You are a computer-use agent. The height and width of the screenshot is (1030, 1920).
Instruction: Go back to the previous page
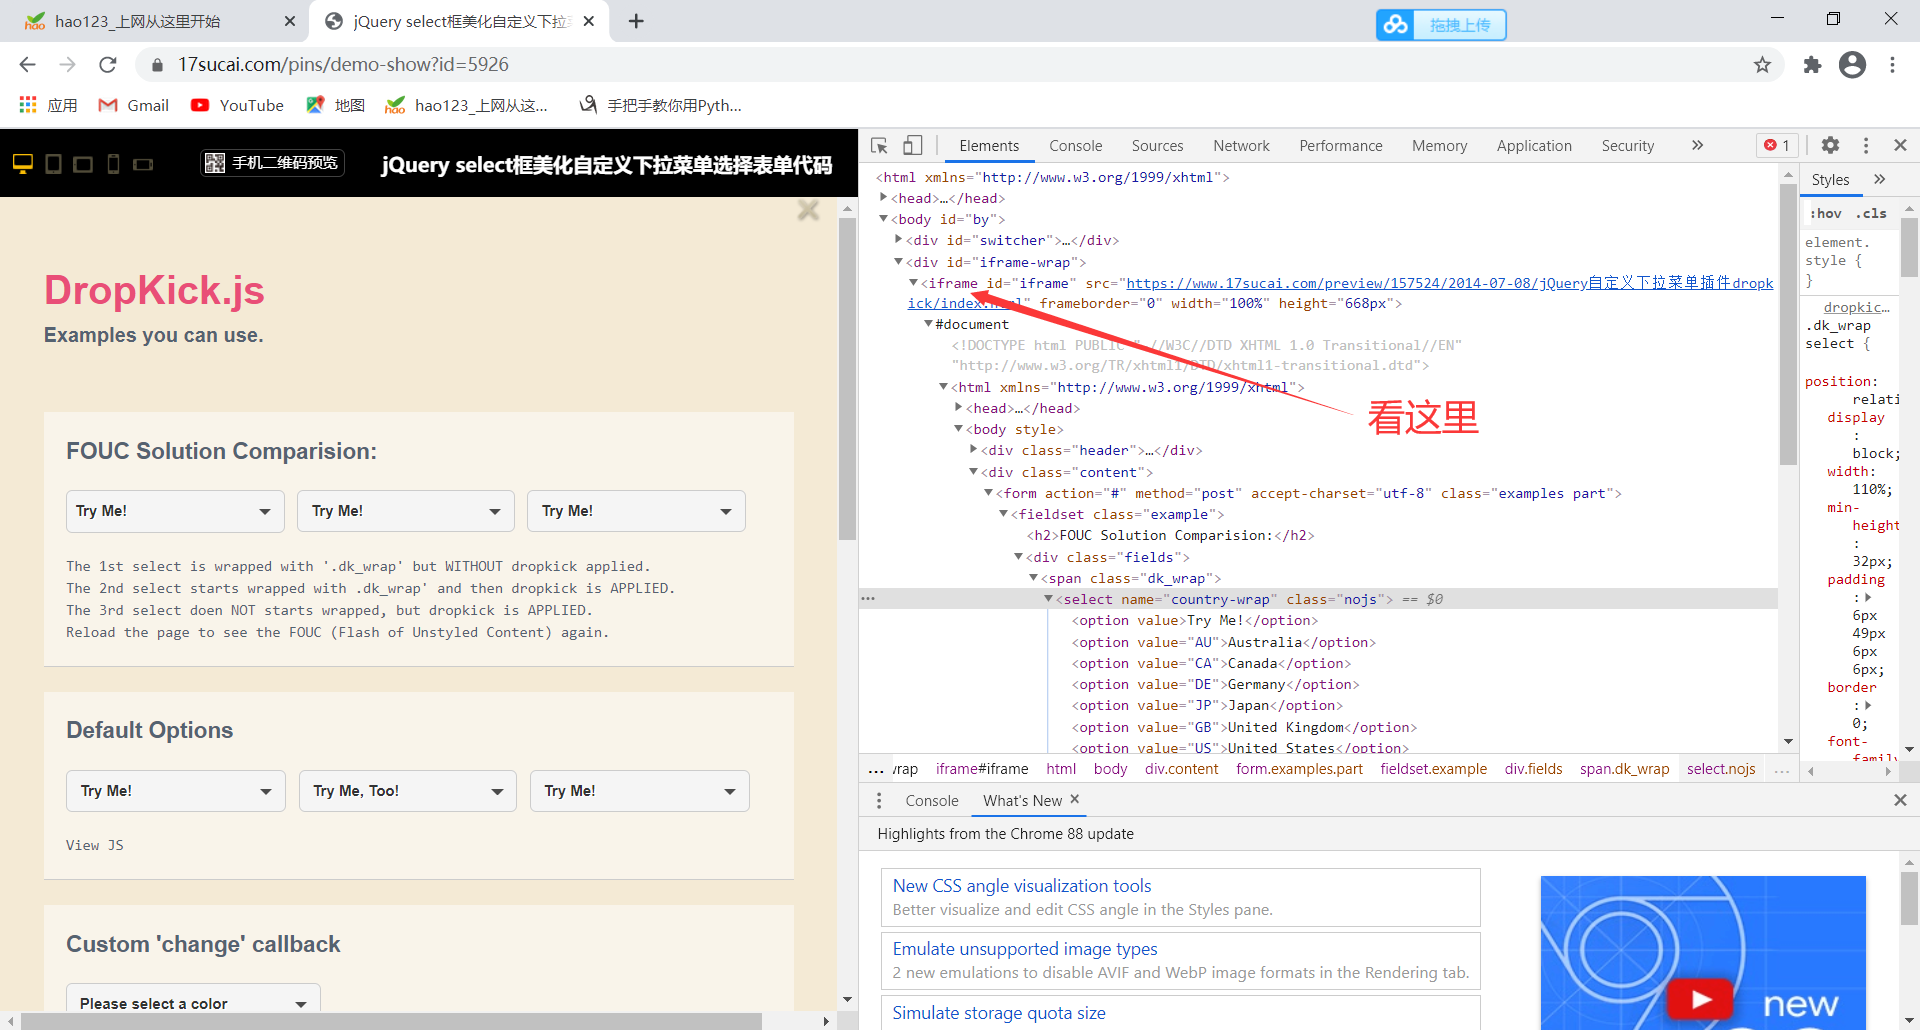coord(27,65)
